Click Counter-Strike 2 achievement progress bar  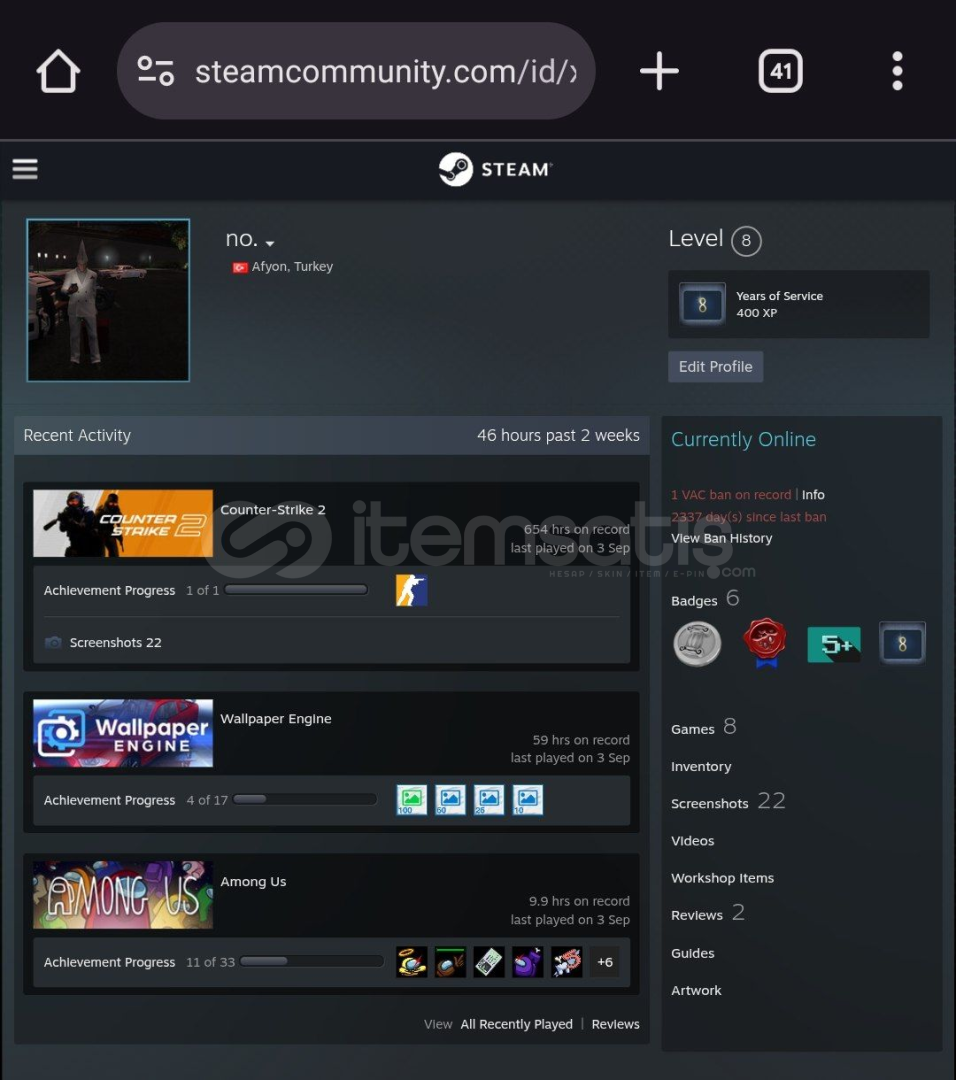296,590
